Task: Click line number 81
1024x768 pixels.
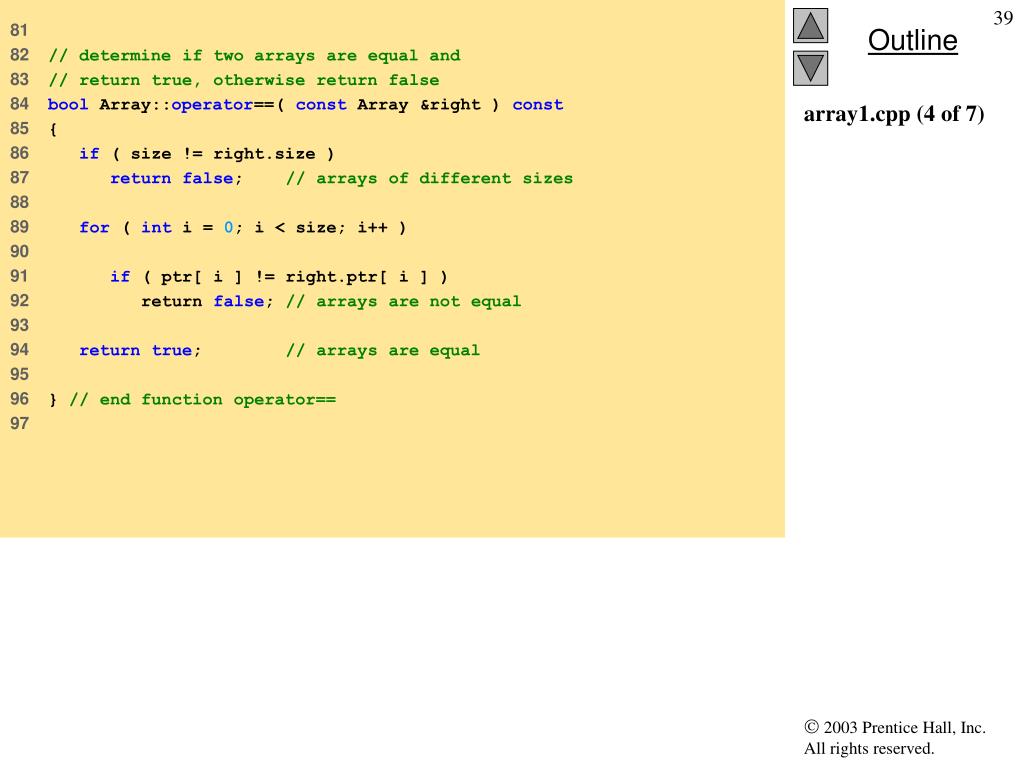Action: coord(19,30)
